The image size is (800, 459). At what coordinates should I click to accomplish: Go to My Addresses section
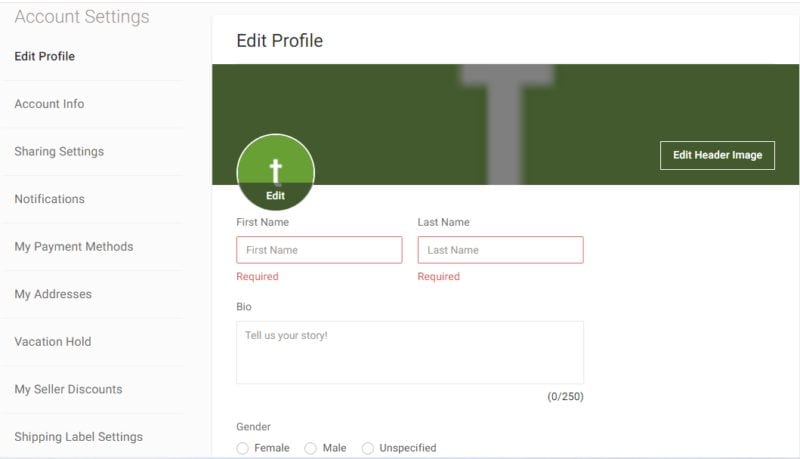53,294
